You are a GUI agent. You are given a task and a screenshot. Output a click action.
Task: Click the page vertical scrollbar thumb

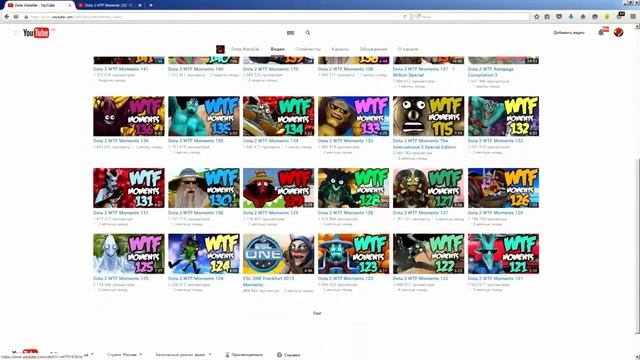point(637,245)
